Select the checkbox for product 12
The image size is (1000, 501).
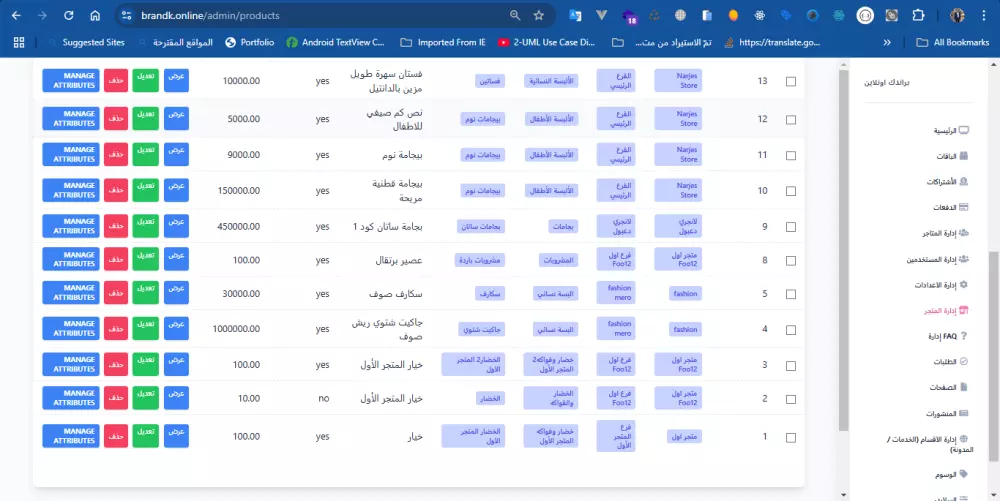click(x=791, y=120)
